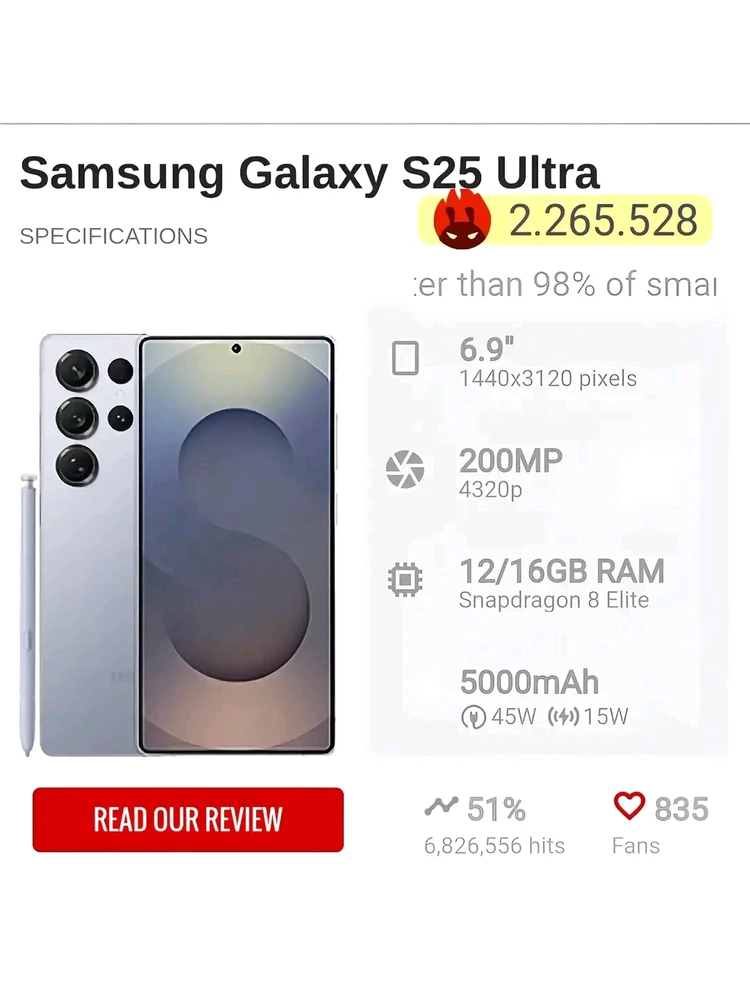Click the 45W wired charging icon
This screenshot has width=750, height=1000.
coord(473,717)
